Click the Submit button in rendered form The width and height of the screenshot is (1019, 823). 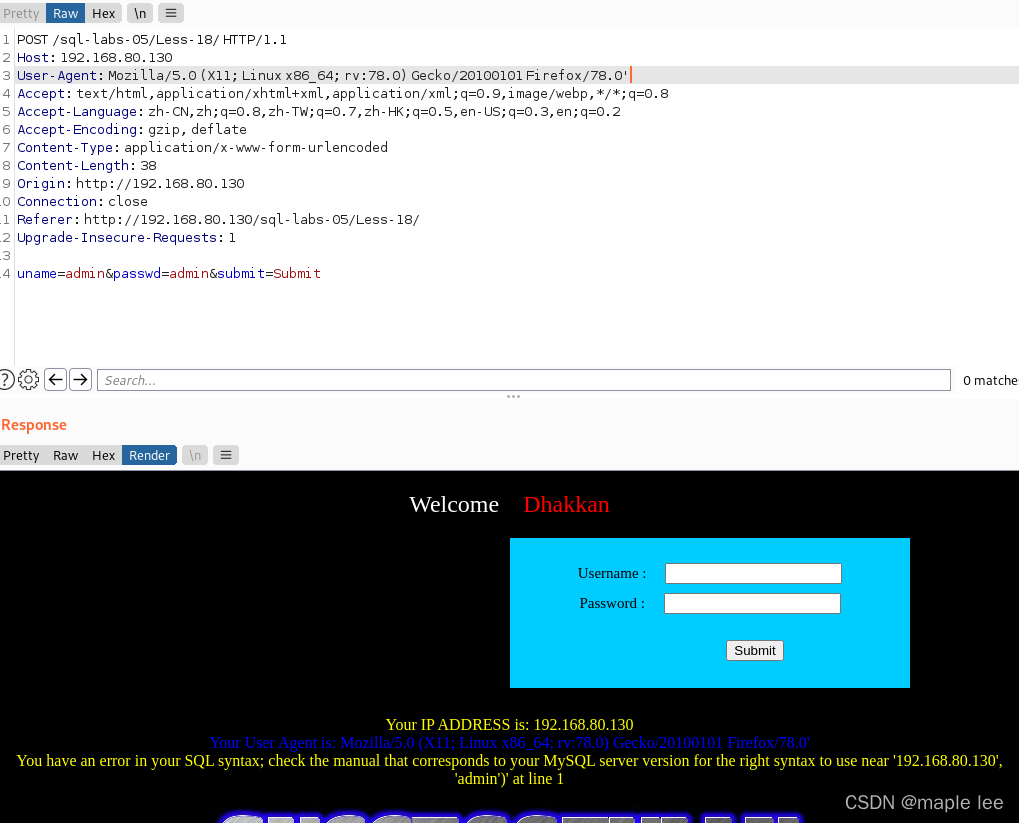coord(755,651)
